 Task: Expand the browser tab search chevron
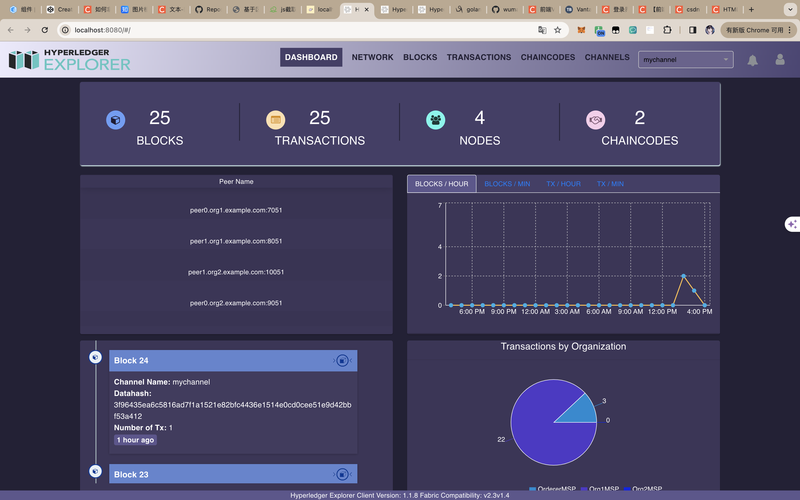click(790, 9)
